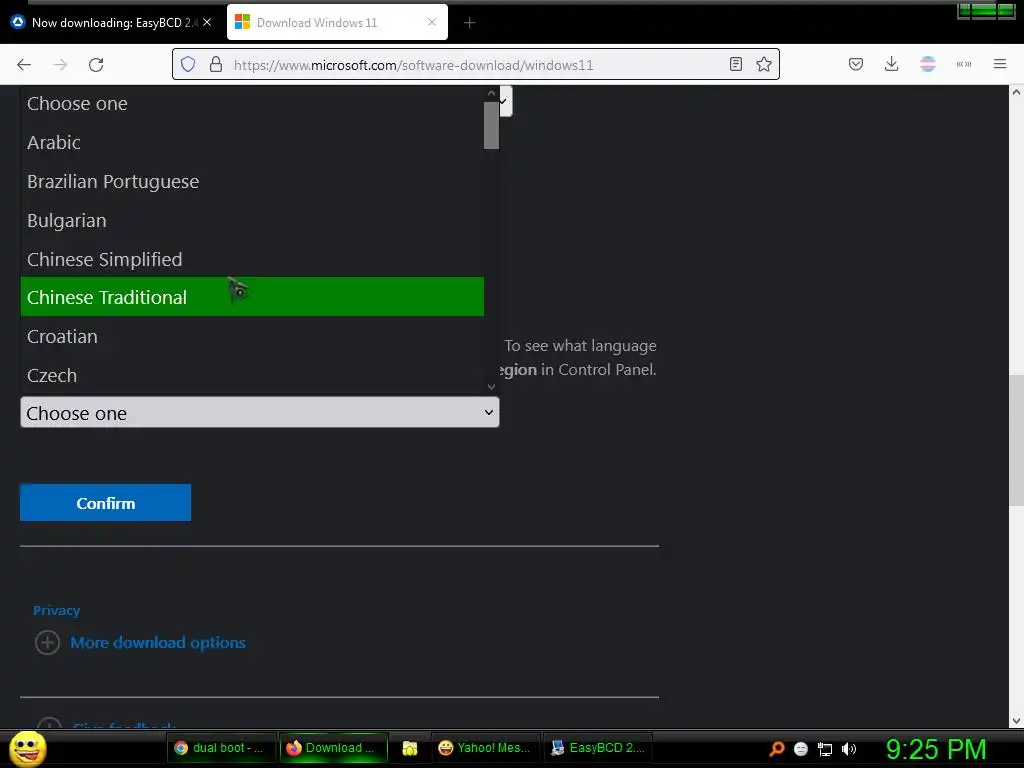
Task: Click the language list scrollbar thumb
Action: click(491, 125)
